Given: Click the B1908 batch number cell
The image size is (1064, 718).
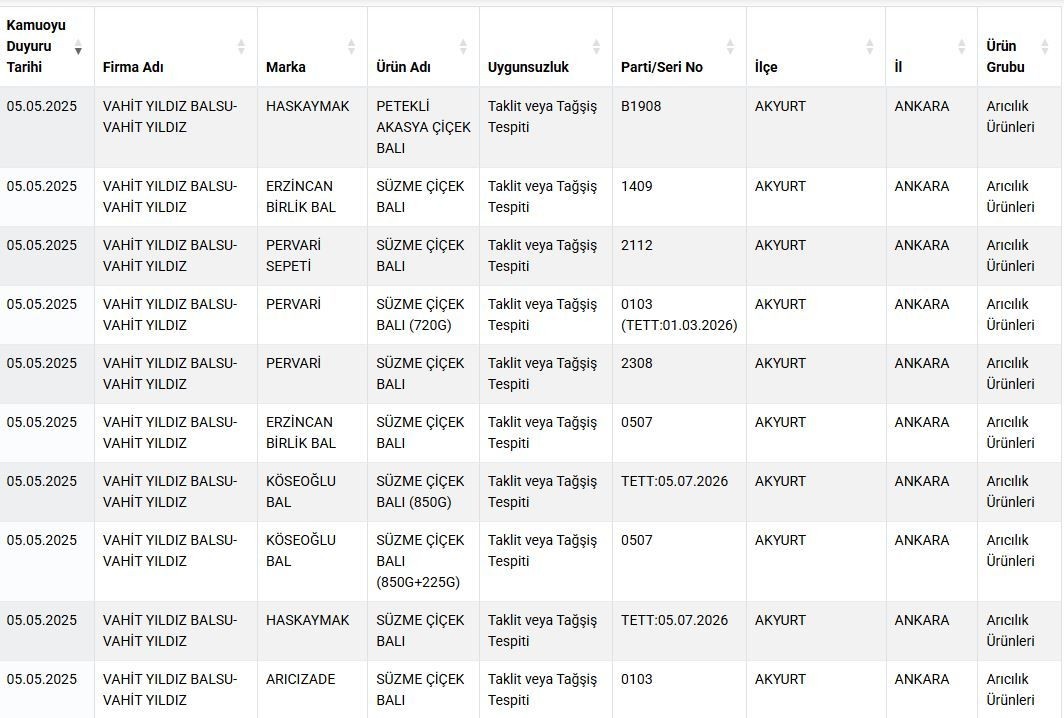Looking at the screenshot, I should [679, 127].
